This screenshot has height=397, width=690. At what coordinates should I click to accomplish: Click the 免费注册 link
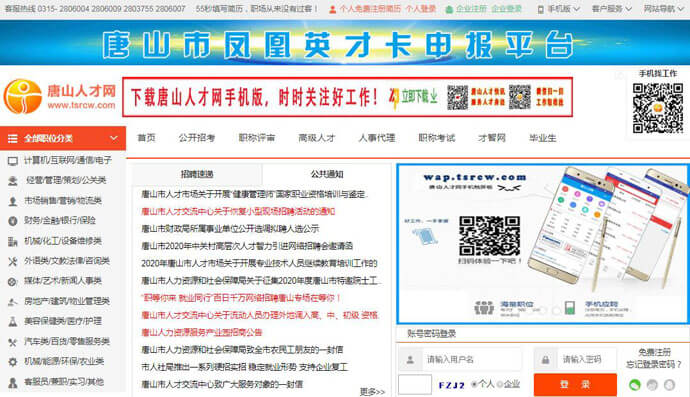tap(654, 352)
